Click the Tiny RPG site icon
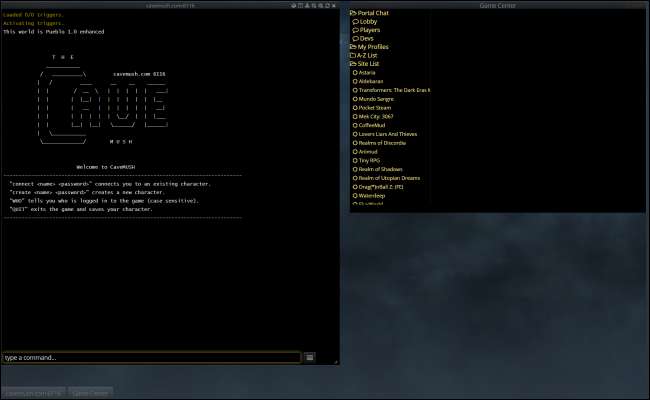The height and width of the screenshot is (400, 650). point(355,160)
